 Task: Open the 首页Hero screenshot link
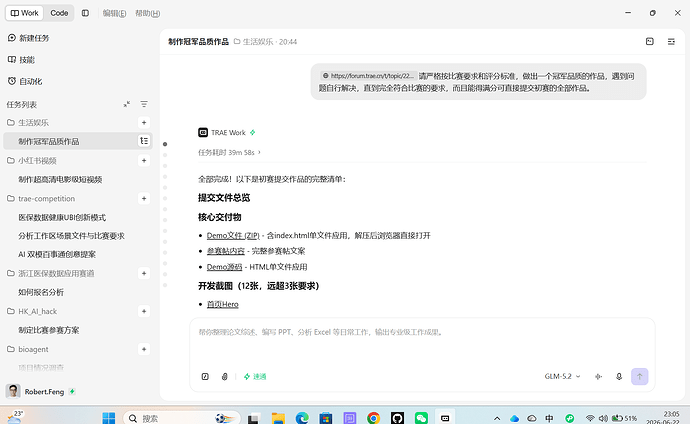[x=223, y=304]
